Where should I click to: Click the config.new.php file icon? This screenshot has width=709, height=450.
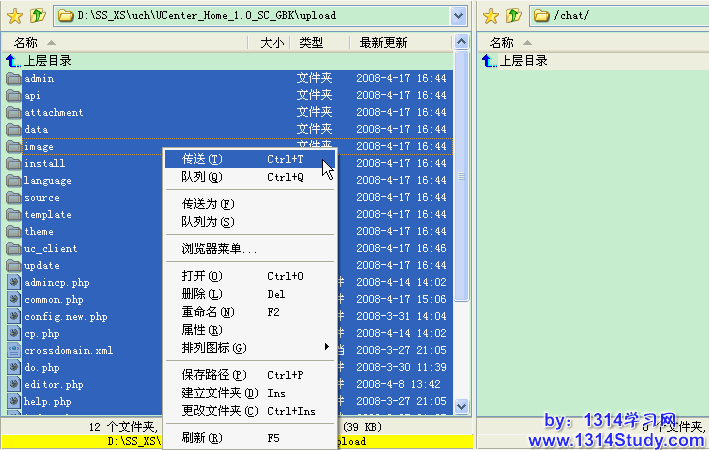point(13,317)
